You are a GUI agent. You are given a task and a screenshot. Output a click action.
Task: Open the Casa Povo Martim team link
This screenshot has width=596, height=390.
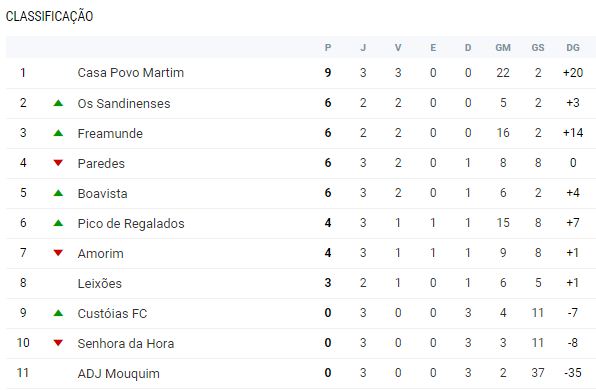(131, 73)
